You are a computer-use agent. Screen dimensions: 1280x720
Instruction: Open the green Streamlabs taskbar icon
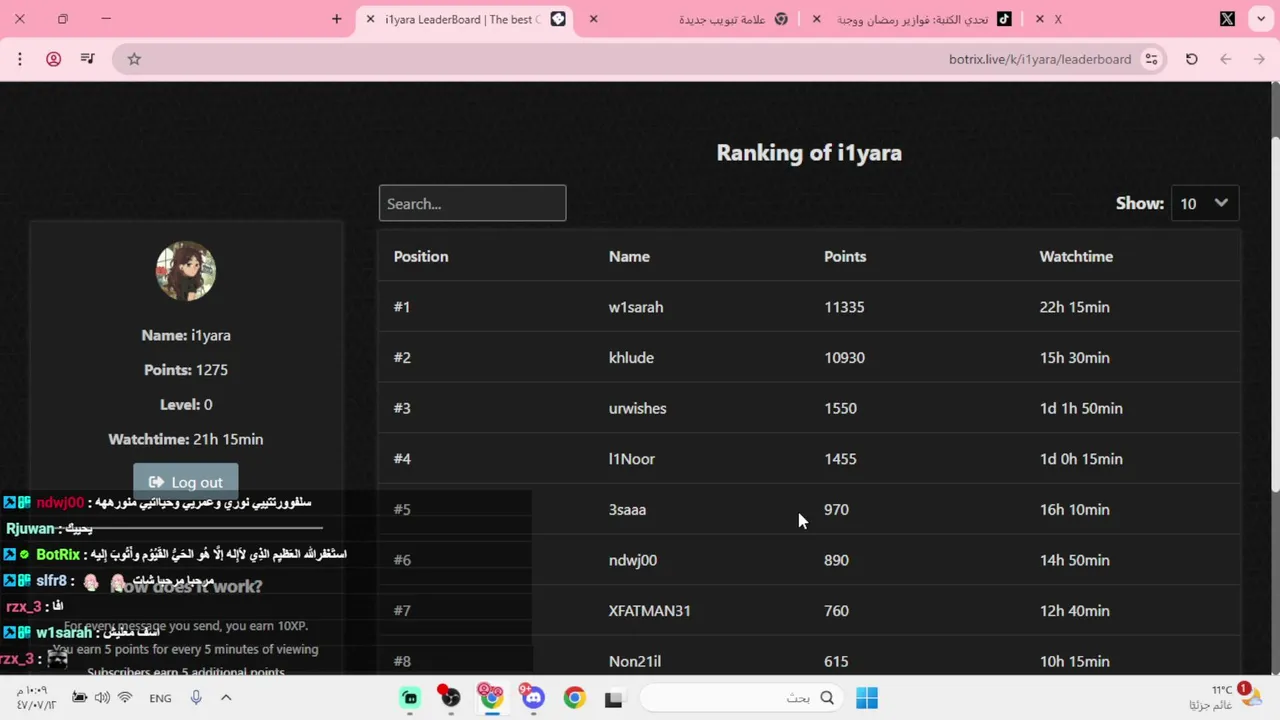click(x=409, y=698)
